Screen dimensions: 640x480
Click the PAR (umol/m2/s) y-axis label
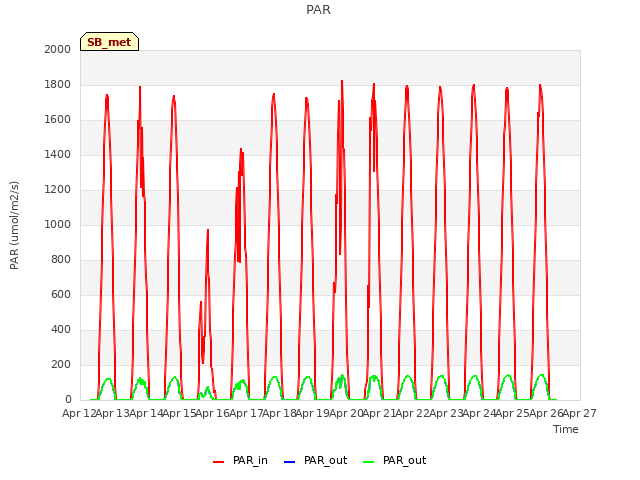(14, 225)
